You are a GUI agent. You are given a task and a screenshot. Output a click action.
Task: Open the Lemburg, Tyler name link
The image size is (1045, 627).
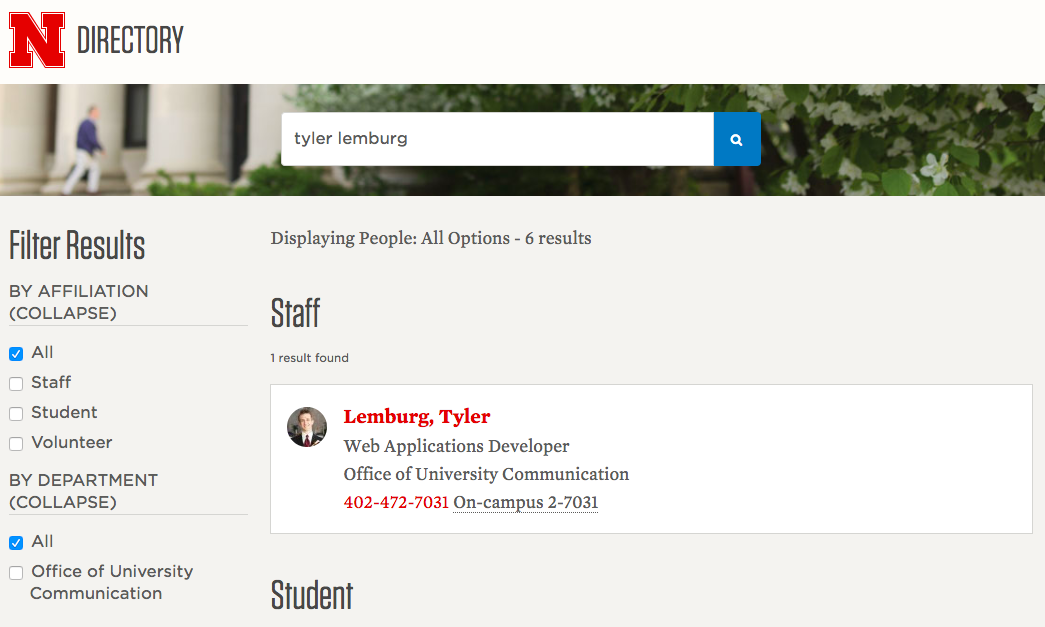coord(417,416)
